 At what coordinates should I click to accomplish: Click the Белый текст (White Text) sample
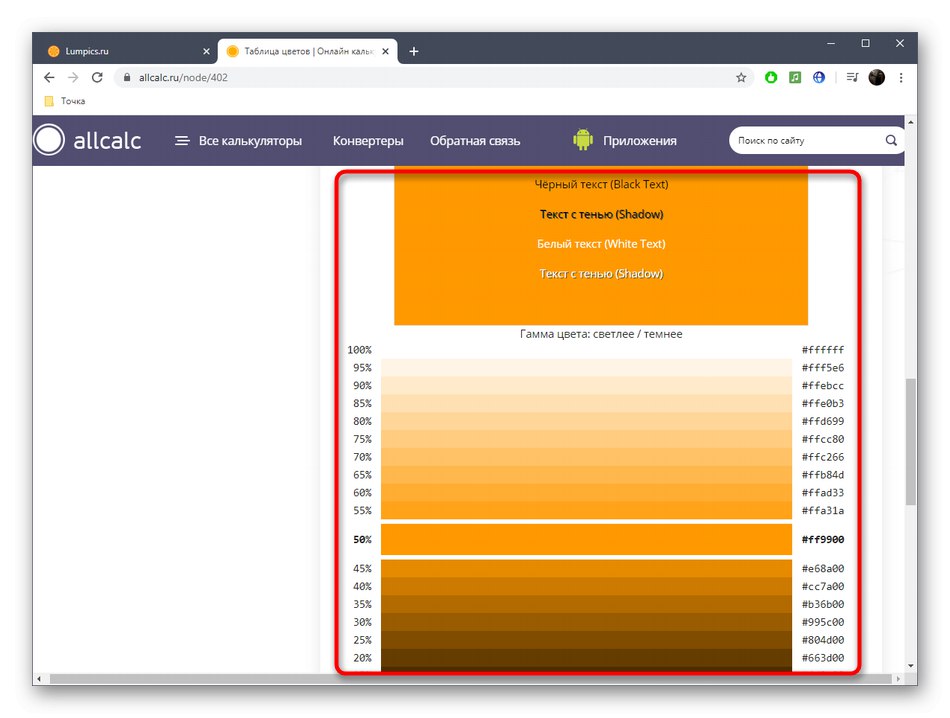click(x=601, y=244)
